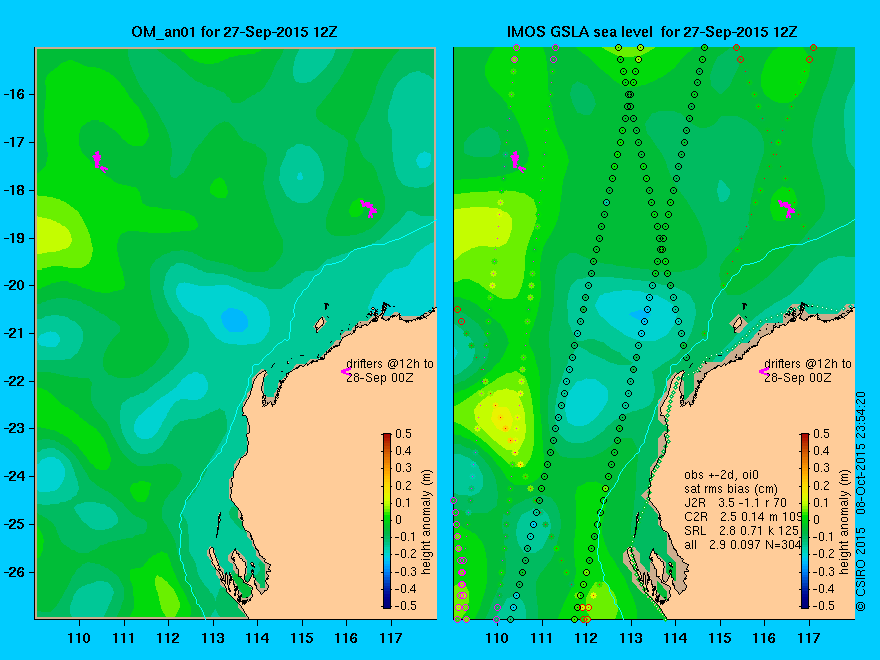Viewport: 880px width, 660px height.
Task: Click the 0.5 label on OM_an01 colorbar
Action: pos(404,434)
